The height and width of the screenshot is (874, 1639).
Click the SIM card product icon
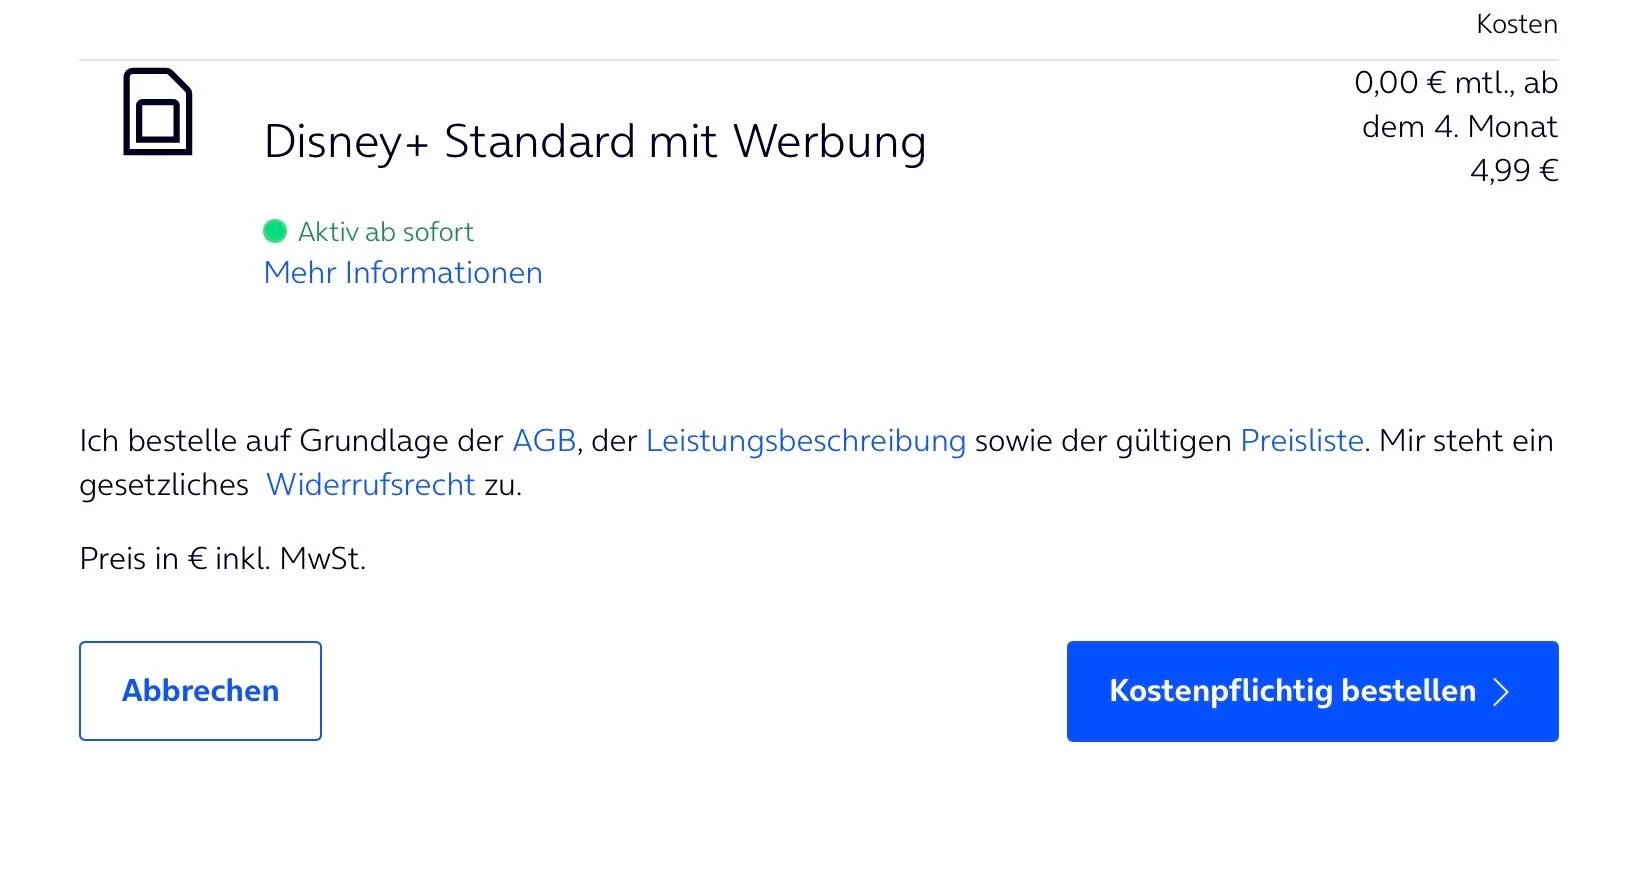[157, 112]
